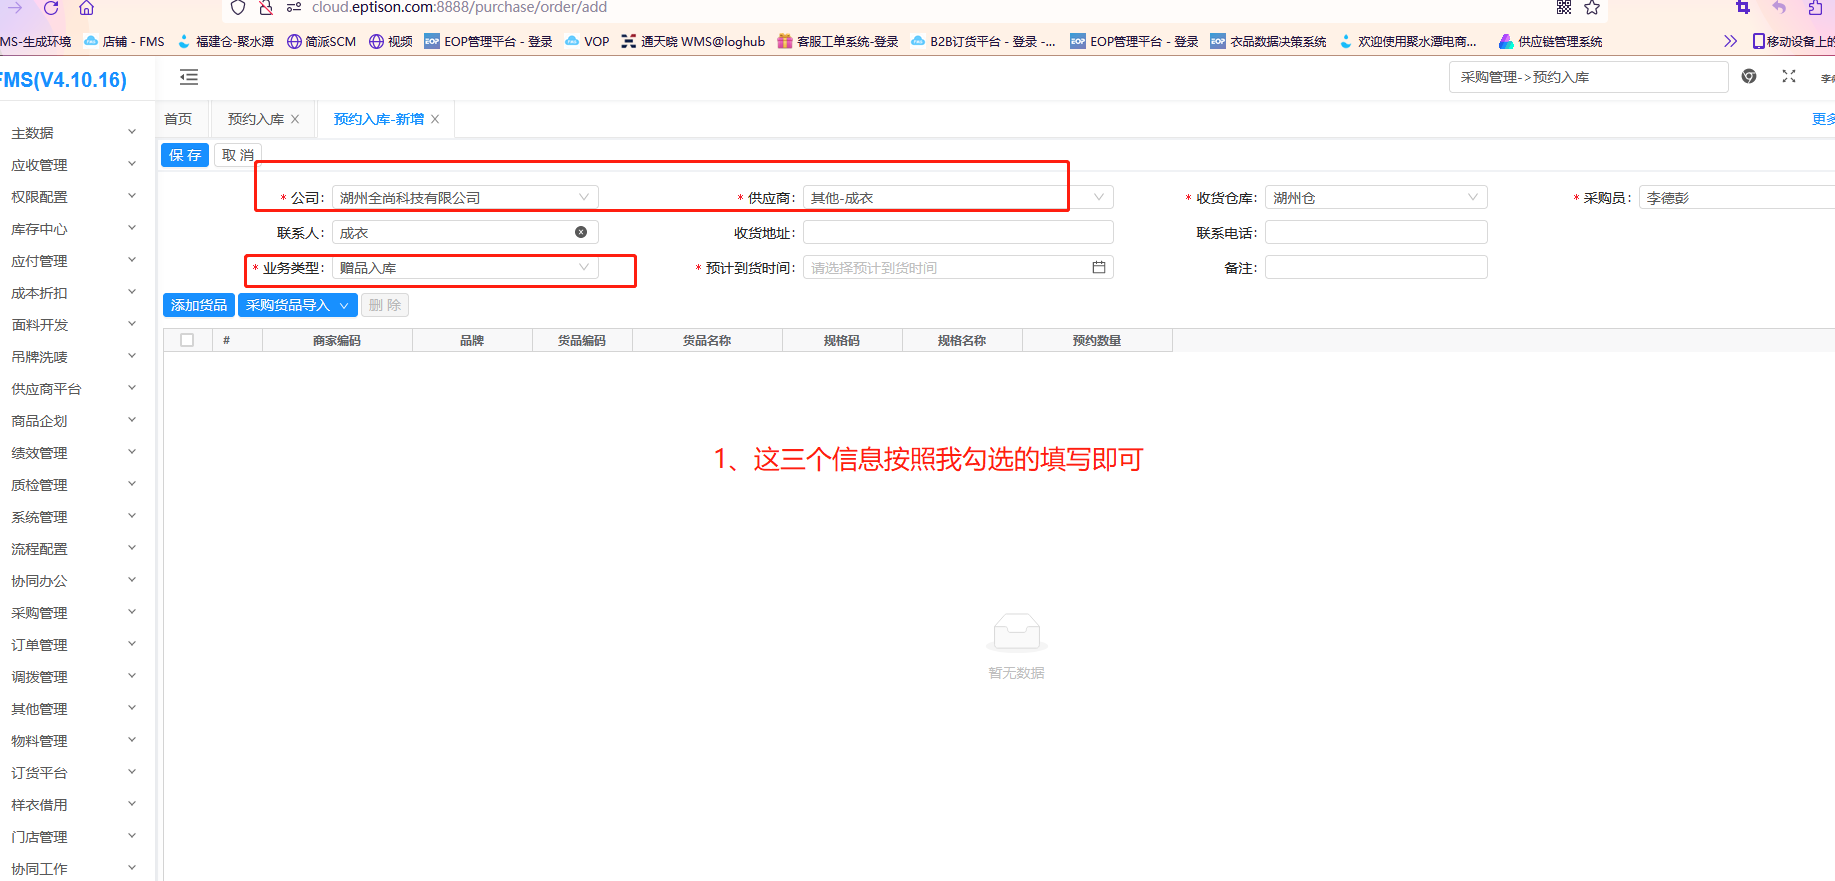Open the 业务类型 business type dropdown

465,267
